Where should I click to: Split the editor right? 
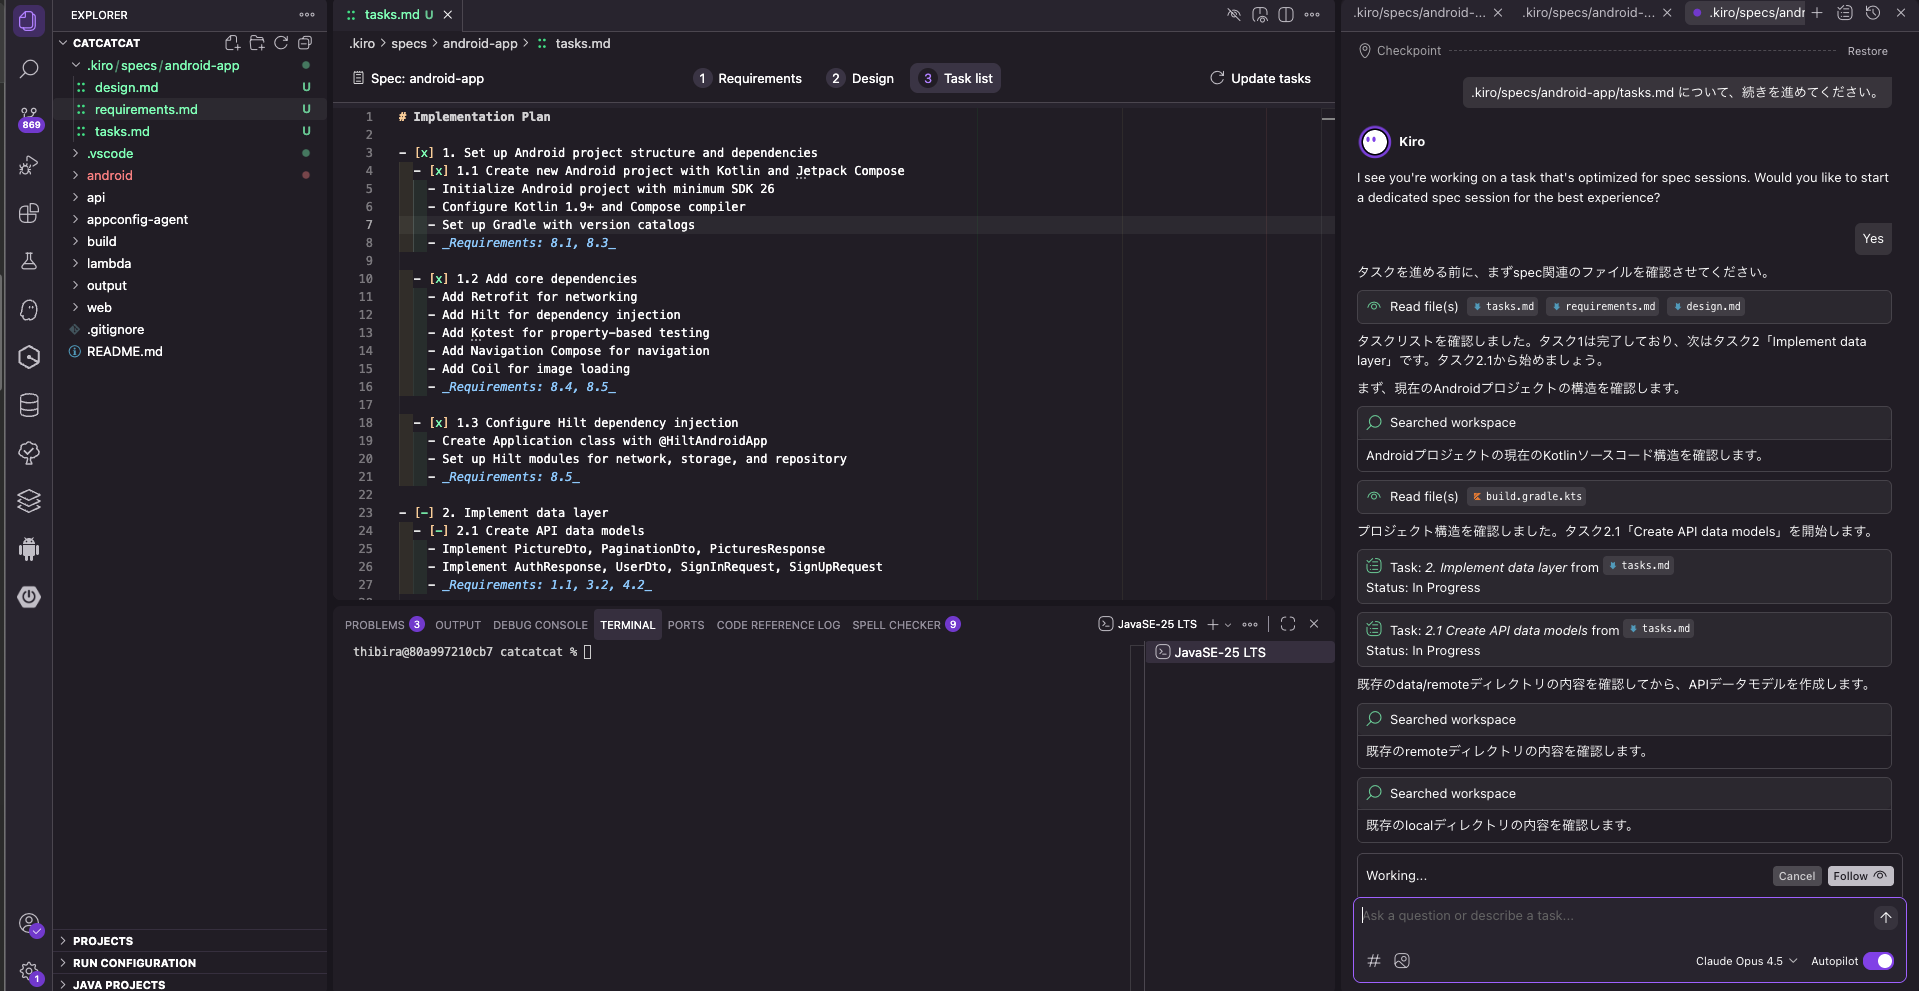pyautogui.click(x=1286, y=15)
